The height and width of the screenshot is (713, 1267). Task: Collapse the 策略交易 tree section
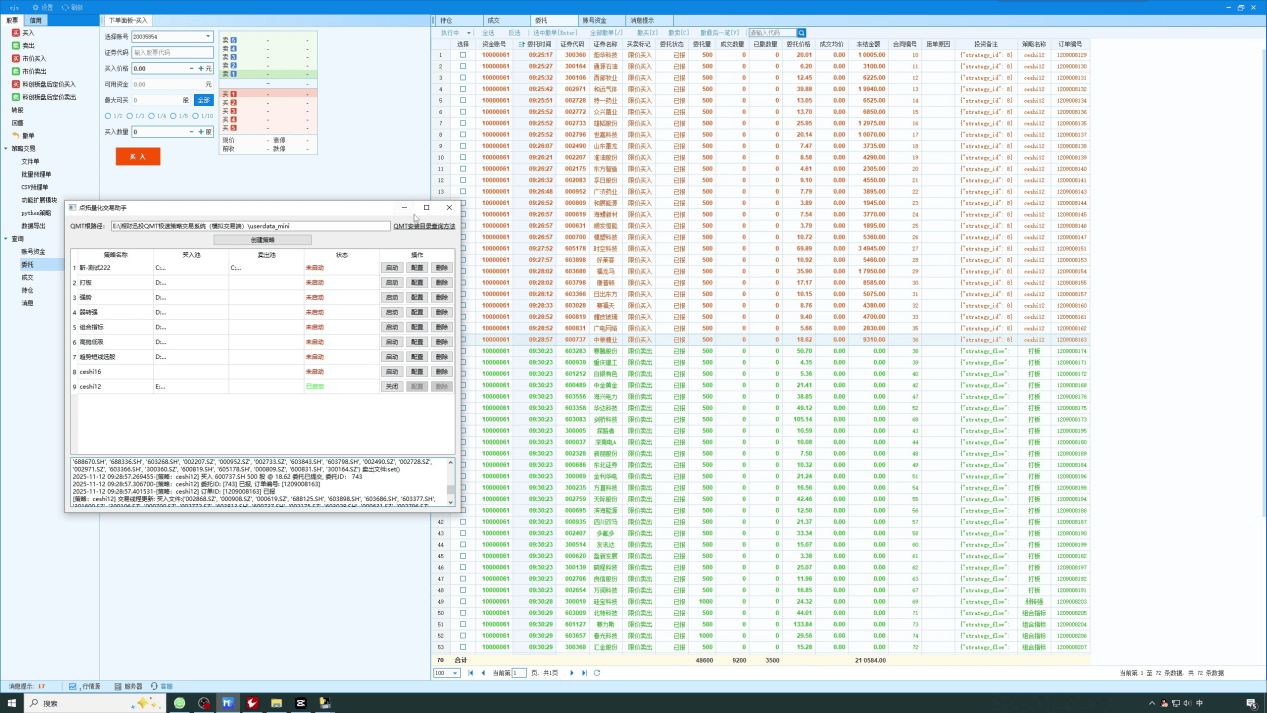point(5,149)
